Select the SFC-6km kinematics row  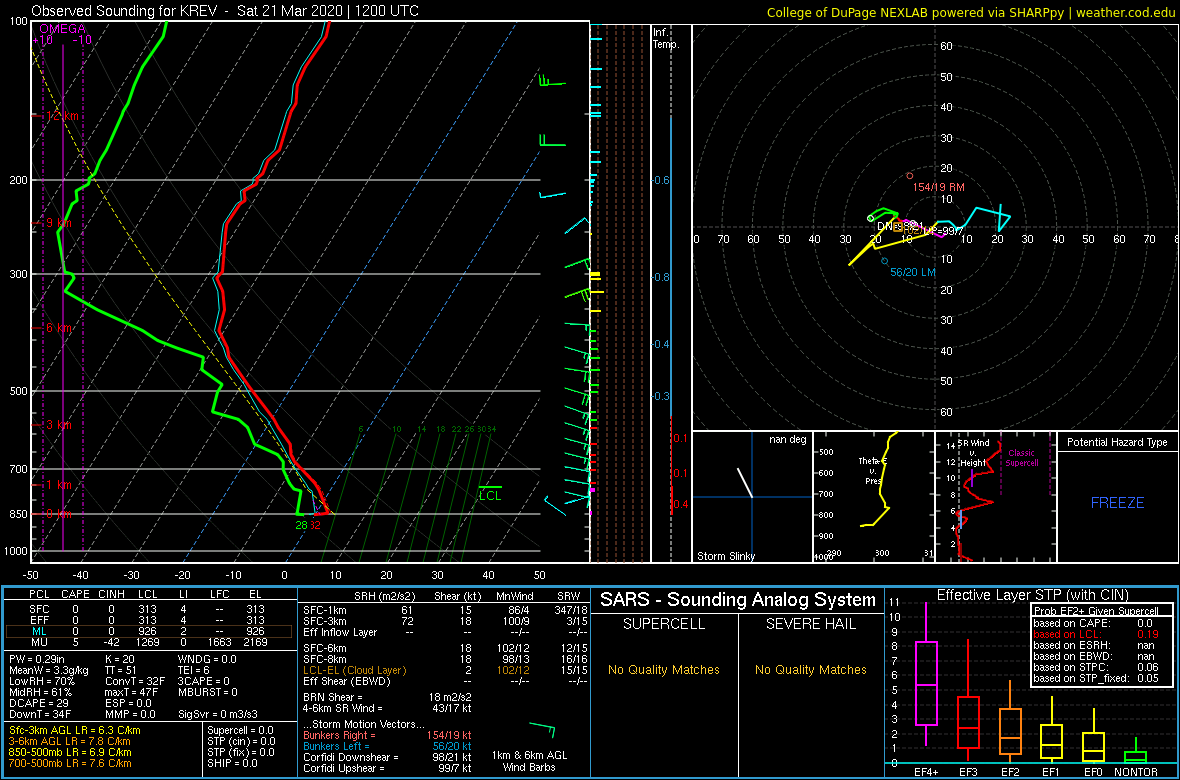click(x=444, y=647)
